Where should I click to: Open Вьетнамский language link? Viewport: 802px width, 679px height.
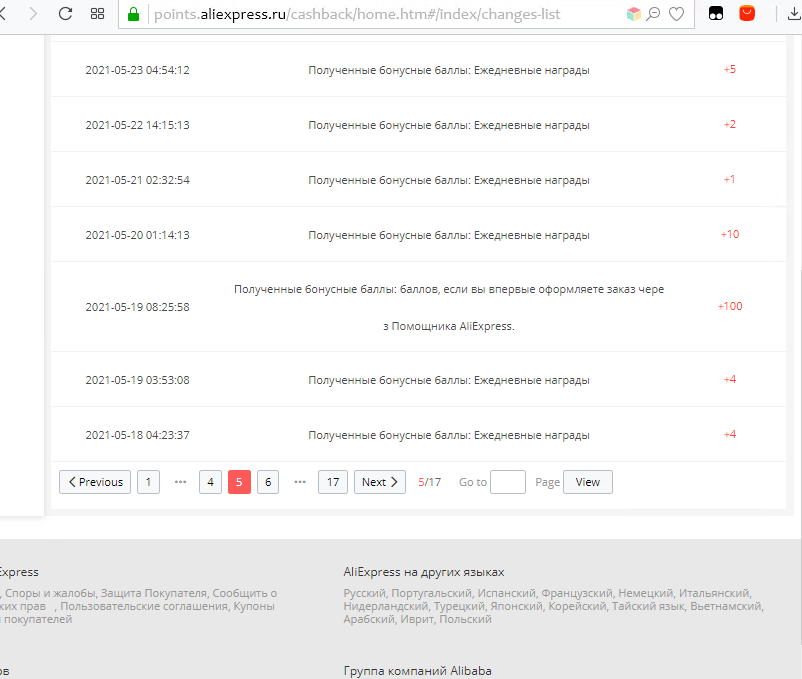(727, 606)
